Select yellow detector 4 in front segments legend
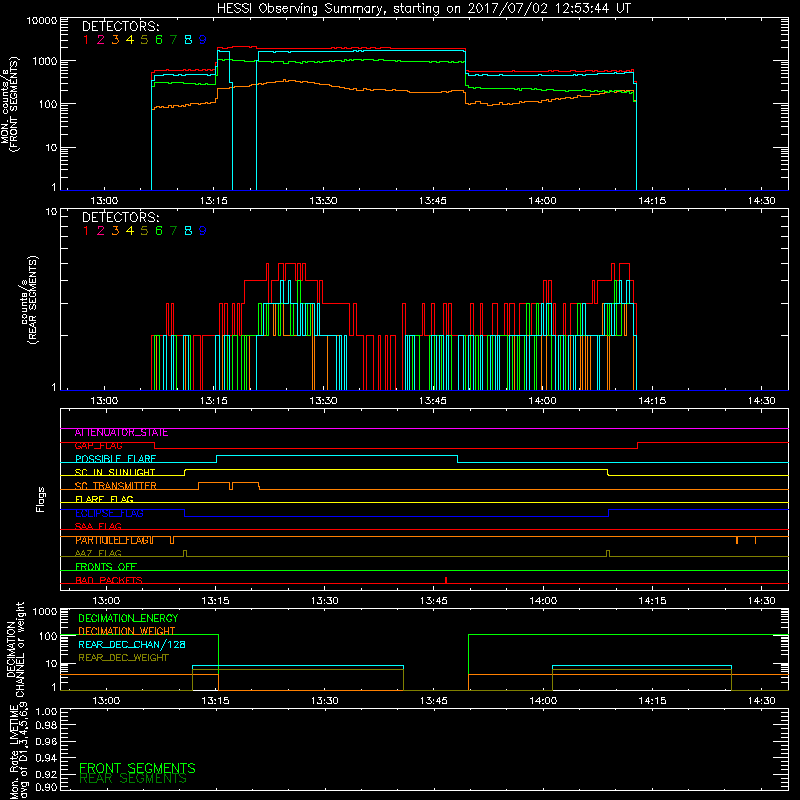The height and width of the screenshot is (800, 800). (x=130, y=40)
